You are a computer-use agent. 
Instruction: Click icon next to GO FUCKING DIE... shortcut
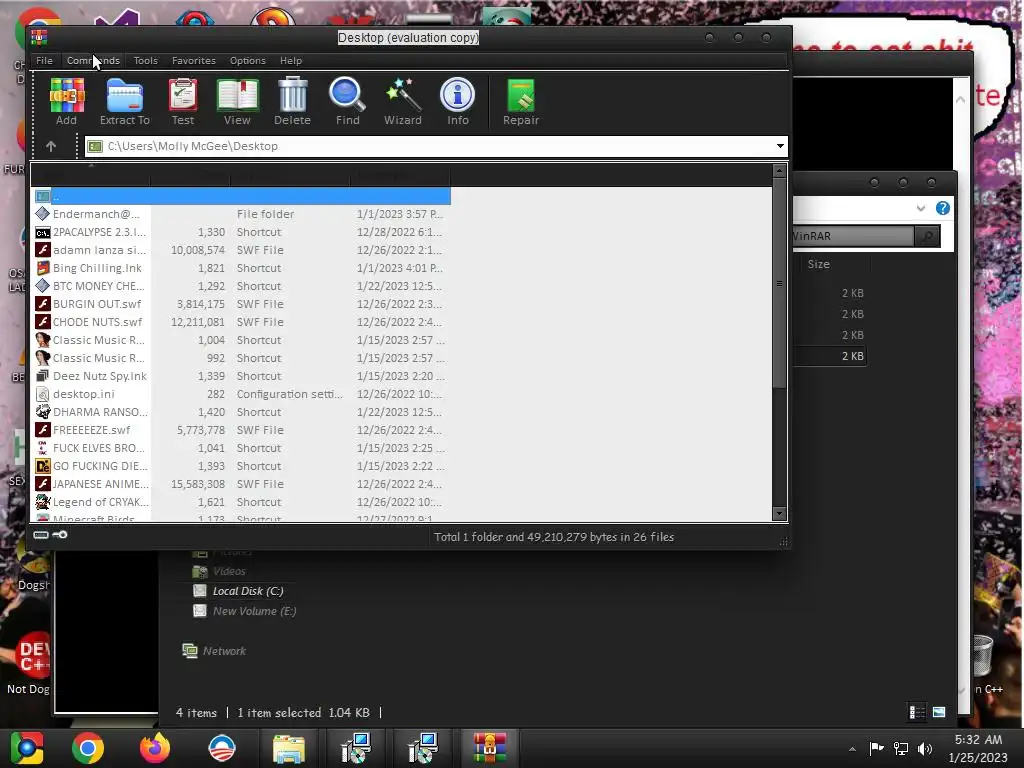(42, 466)
